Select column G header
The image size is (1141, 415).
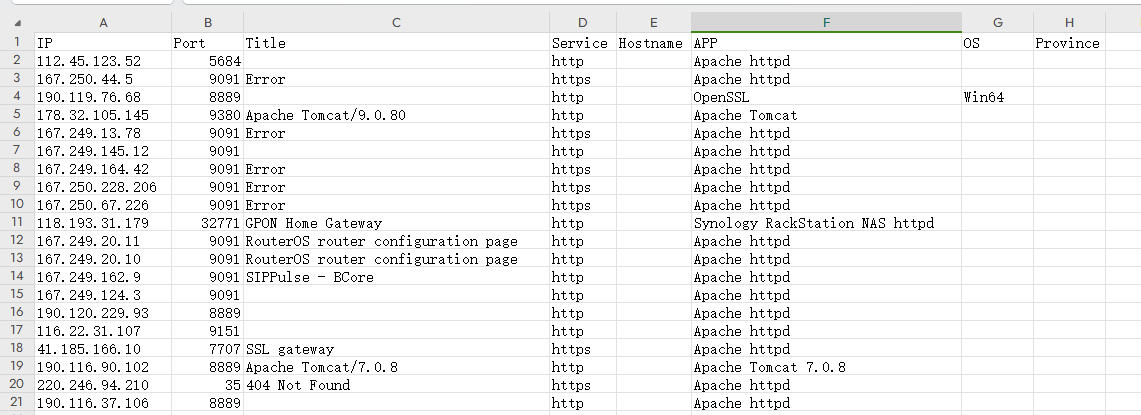coord(997,23)
